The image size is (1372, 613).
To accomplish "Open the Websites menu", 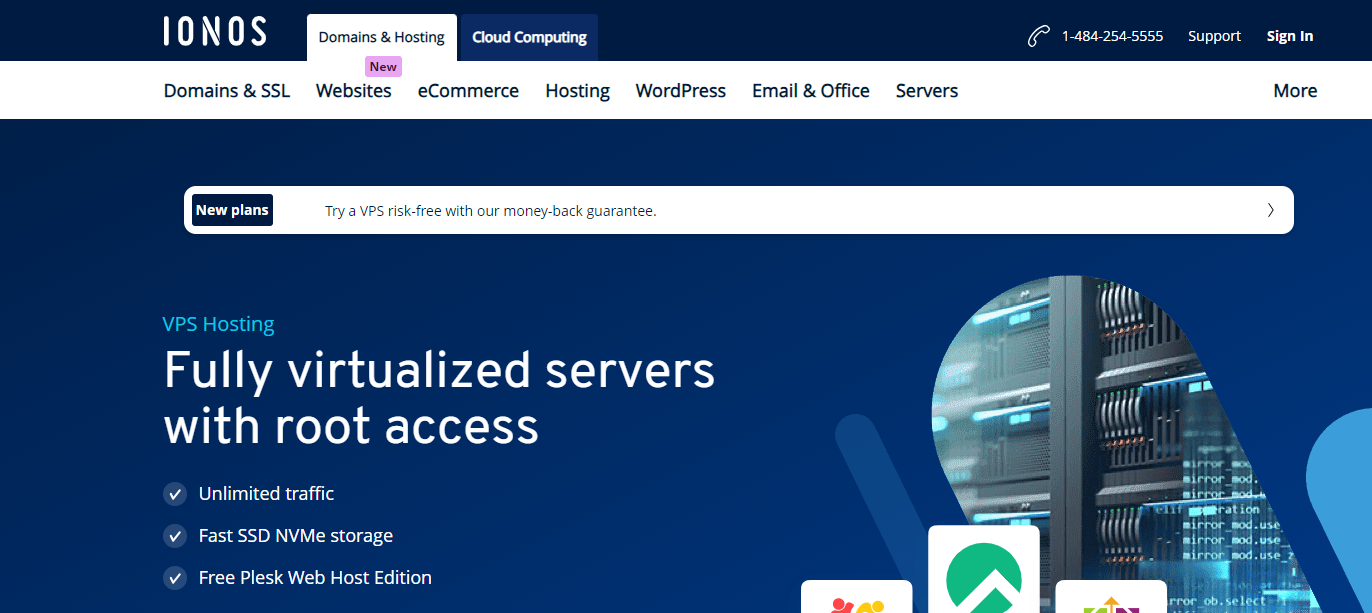I will tap(354, 90).
